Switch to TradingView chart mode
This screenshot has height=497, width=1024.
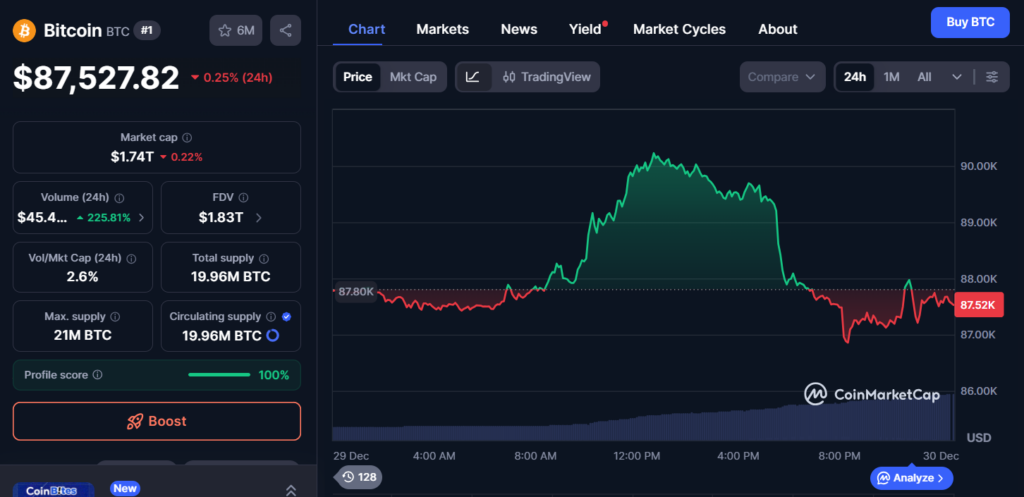(546, 77)
